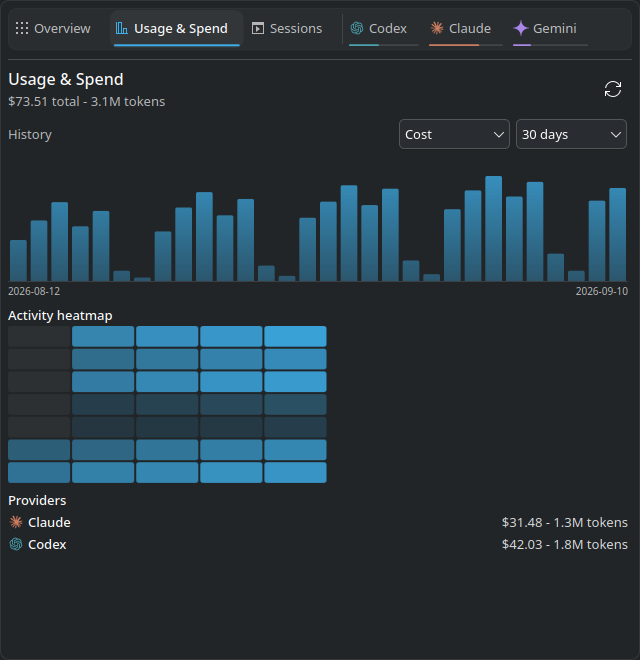Click the last history bar above 2026-09-10
Viewport: 640px width, 660px height.
click(617, 234)
